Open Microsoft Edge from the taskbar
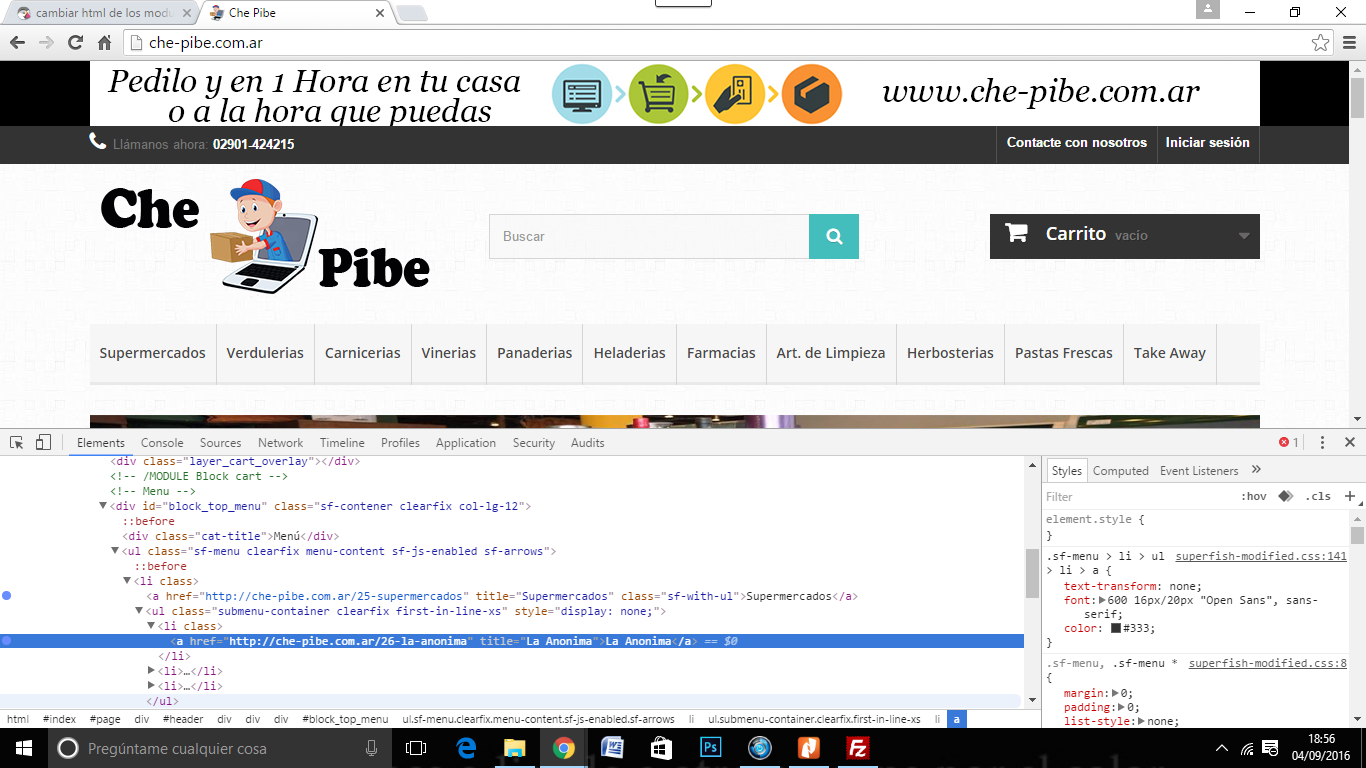Viewport: 1366px width, 768px height. point(466,748)
